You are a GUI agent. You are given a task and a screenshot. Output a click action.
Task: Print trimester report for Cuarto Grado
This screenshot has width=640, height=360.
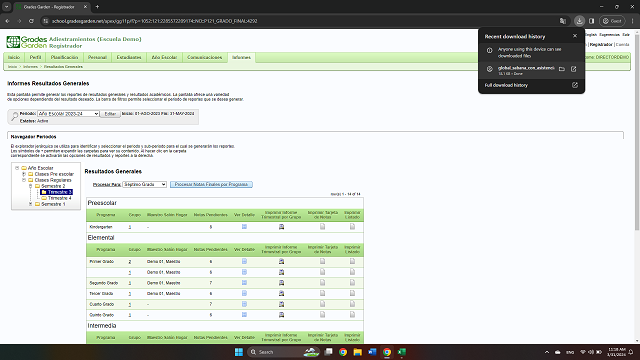coord(281,304)
